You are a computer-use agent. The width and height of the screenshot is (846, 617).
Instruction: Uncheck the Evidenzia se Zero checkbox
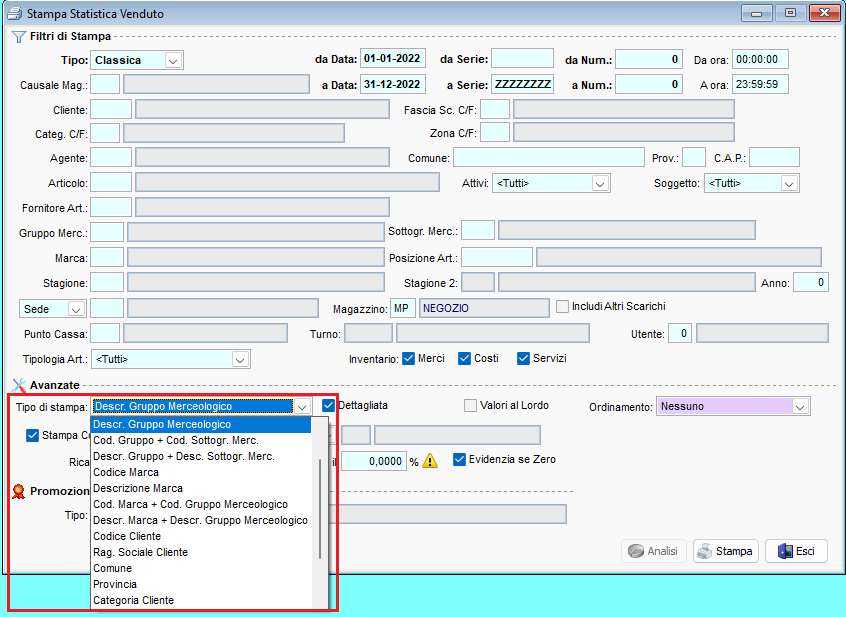tap(460, 460)
